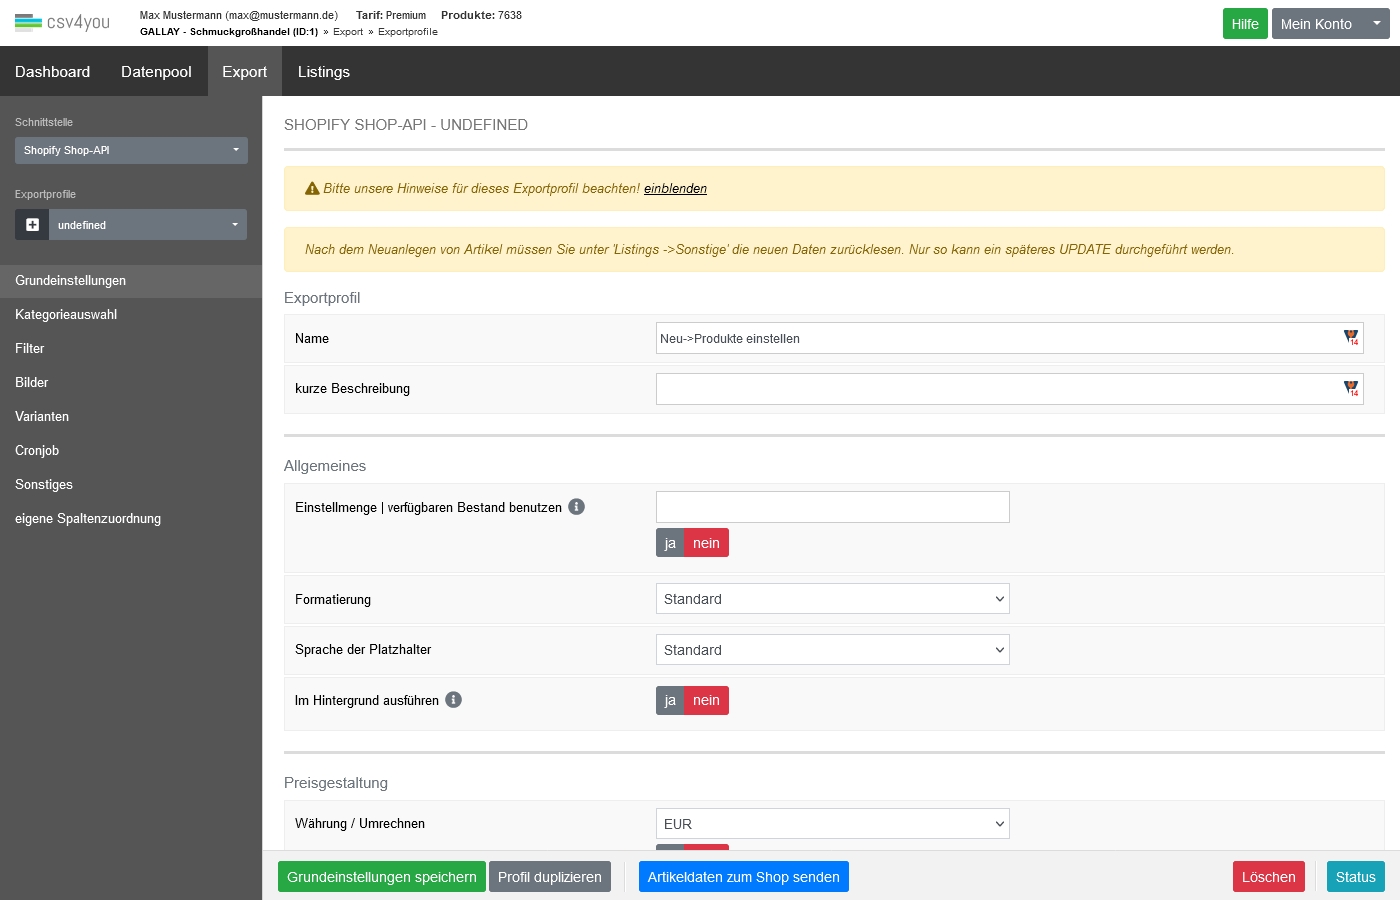Click the einblenden link in the notice
Screen dimensions: 1400x900
(x=675, y=188)
